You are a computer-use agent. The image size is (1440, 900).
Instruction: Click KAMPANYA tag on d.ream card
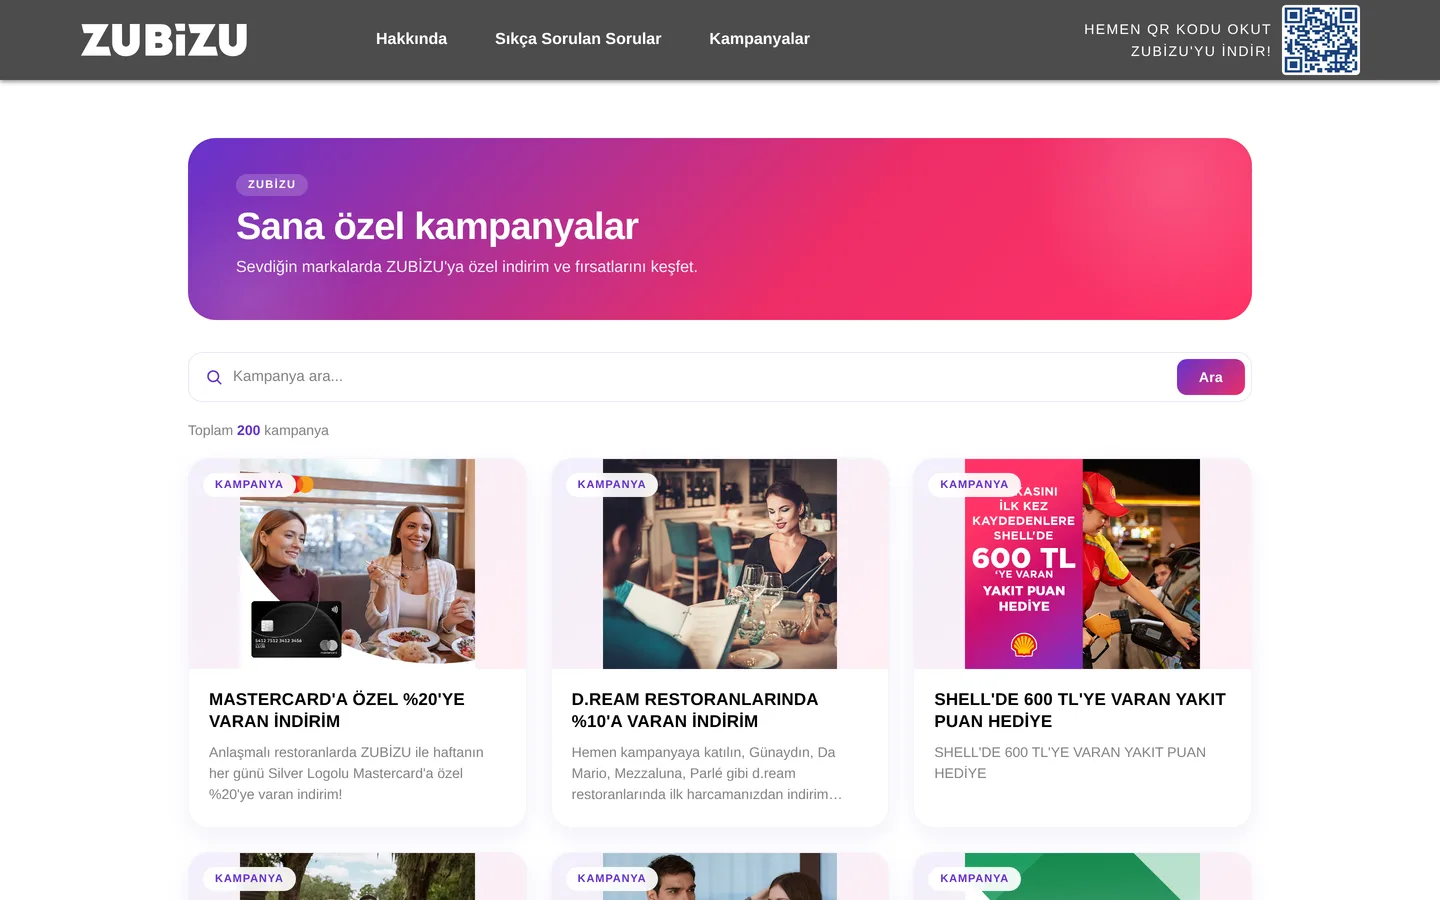pos(612,484)
